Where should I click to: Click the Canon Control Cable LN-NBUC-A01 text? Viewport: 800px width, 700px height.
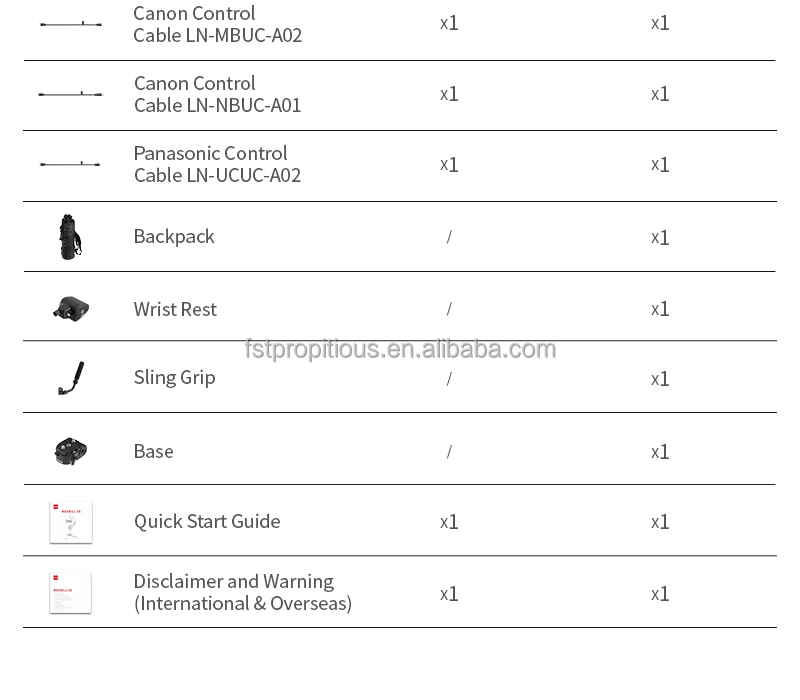coord(217,94)
